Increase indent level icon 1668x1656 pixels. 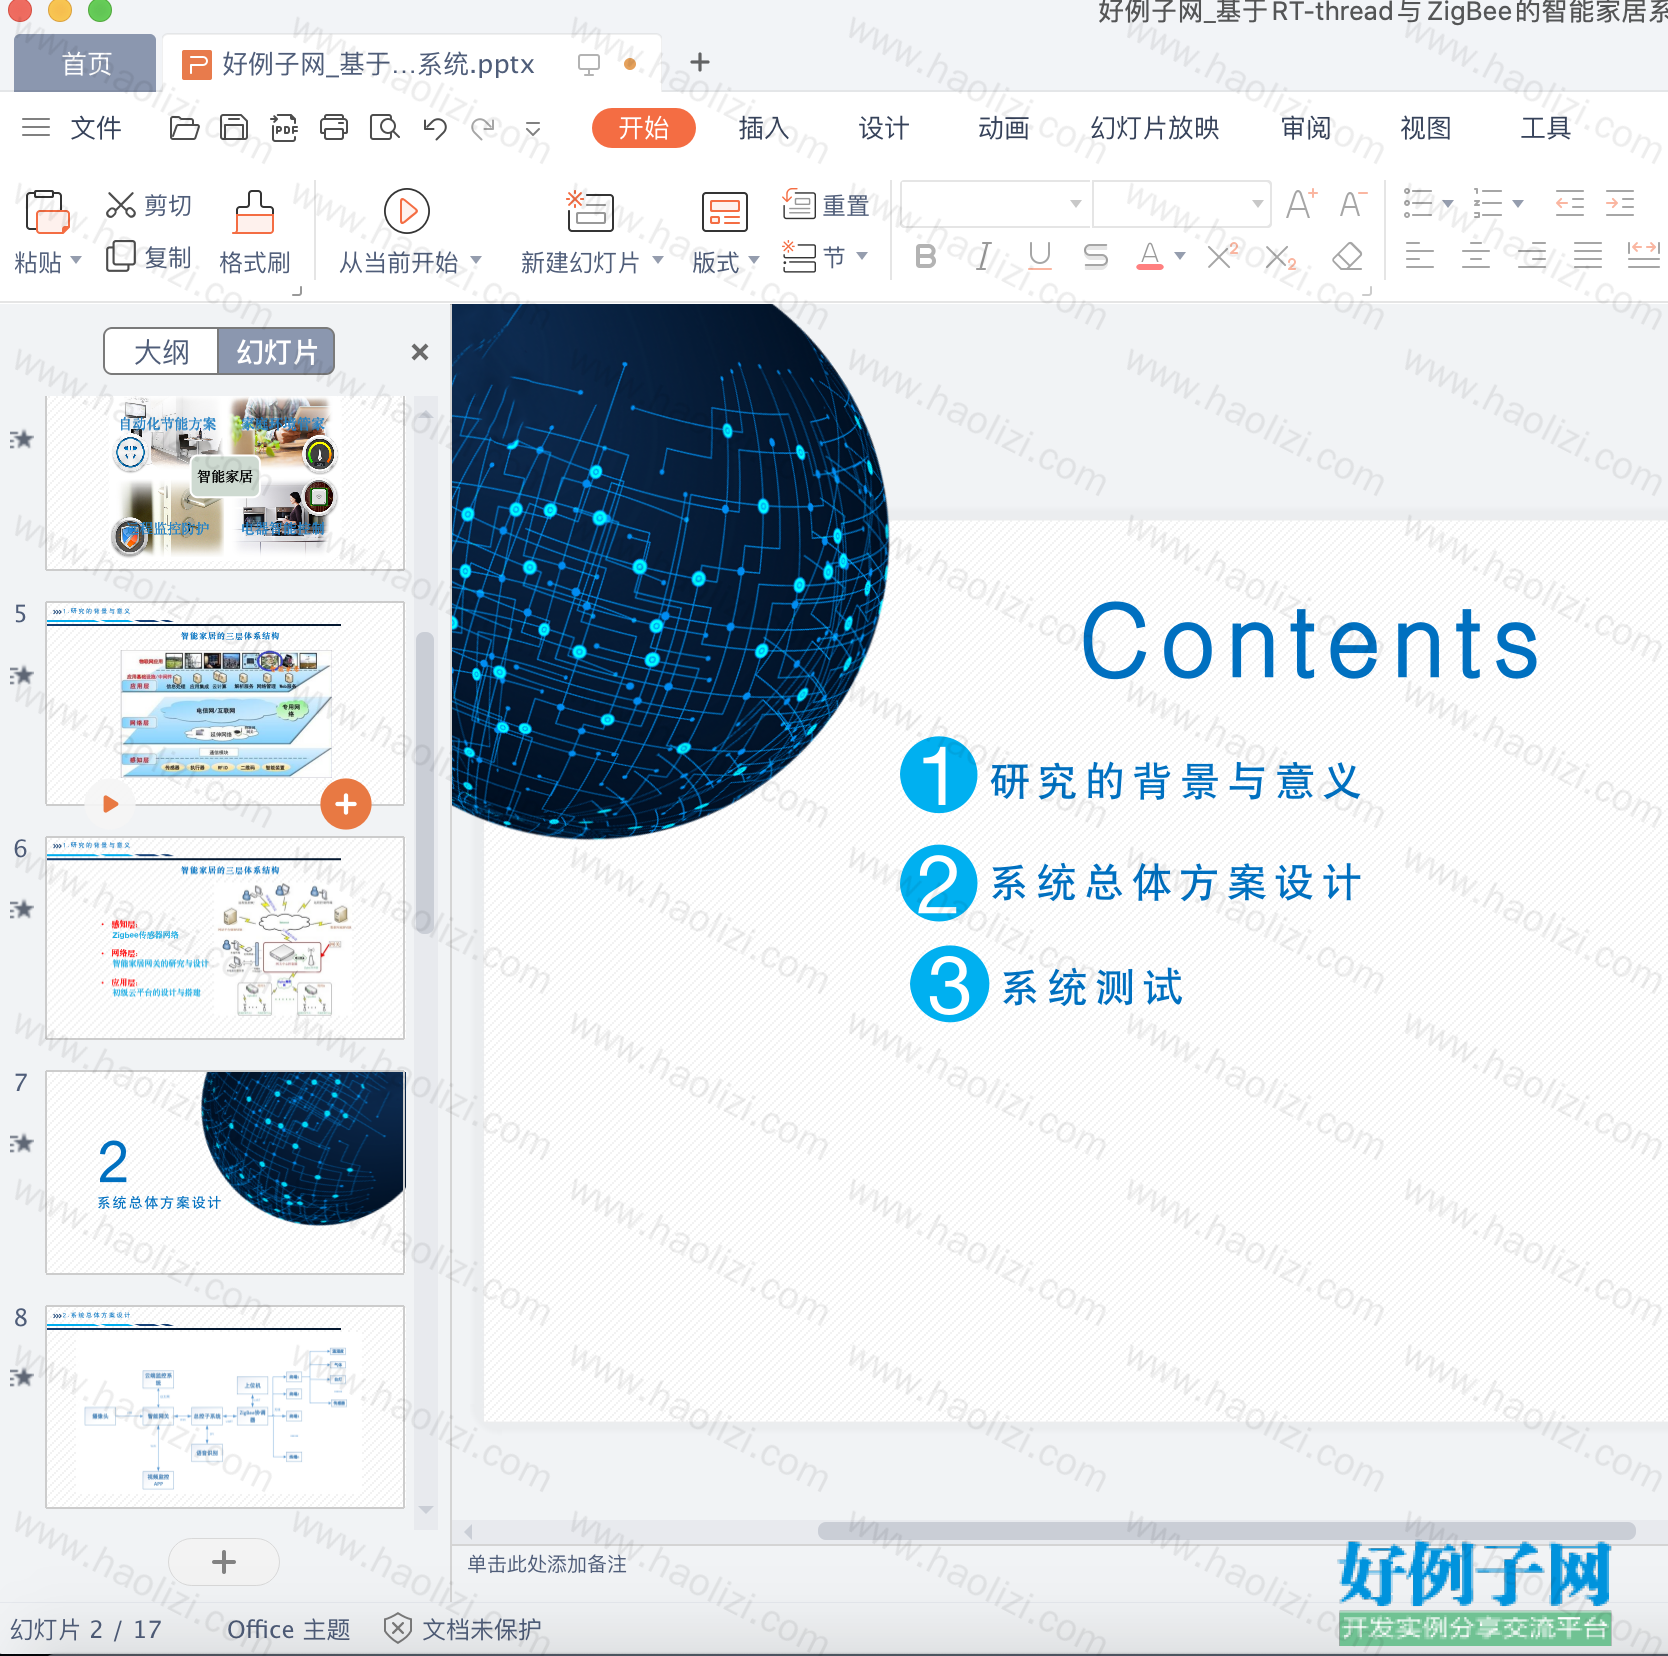pos(1620,204)
